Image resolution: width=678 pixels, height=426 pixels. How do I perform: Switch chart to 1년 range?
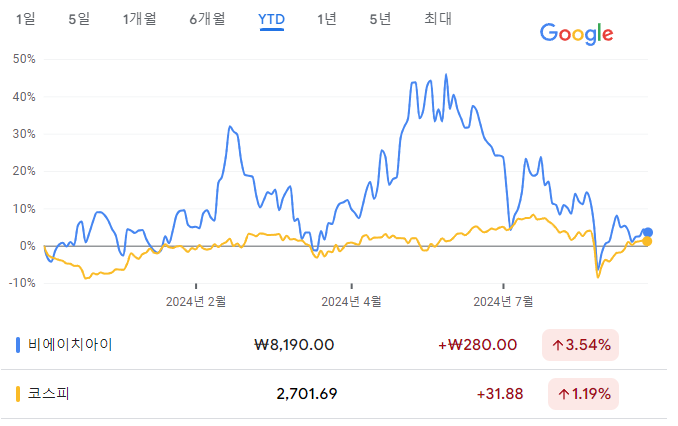(x=326, y=19)
